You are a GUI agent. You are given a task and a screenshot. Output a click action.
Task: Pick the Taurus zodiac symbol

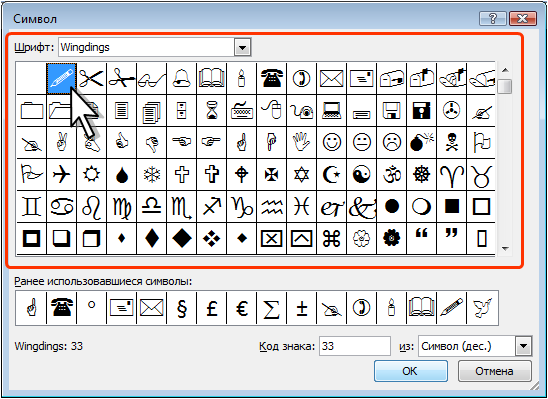[481, 174]
